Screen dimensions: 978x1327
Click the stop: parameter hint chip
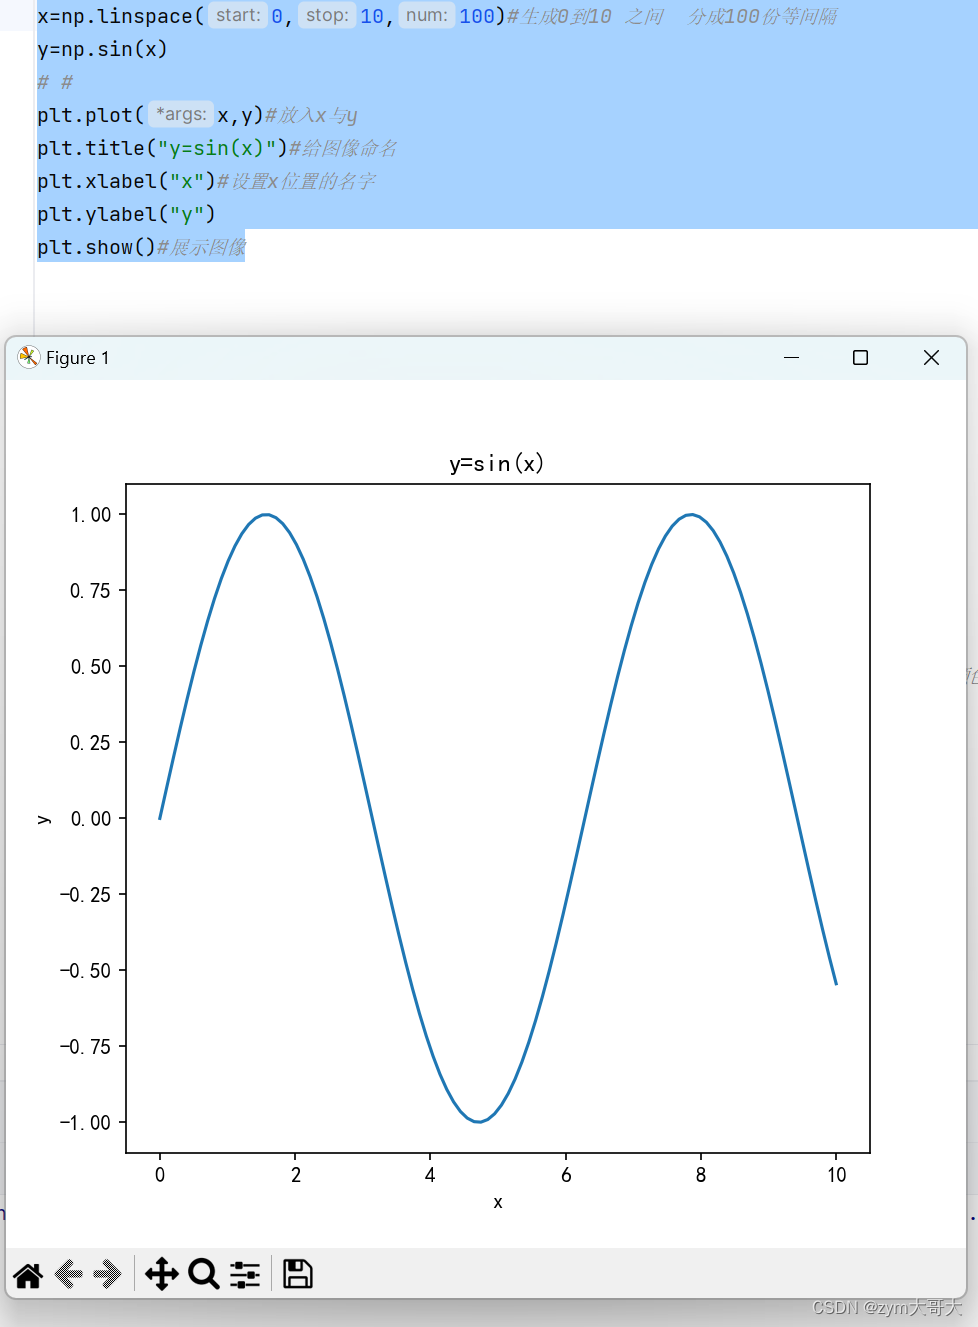tap(326, 15)
